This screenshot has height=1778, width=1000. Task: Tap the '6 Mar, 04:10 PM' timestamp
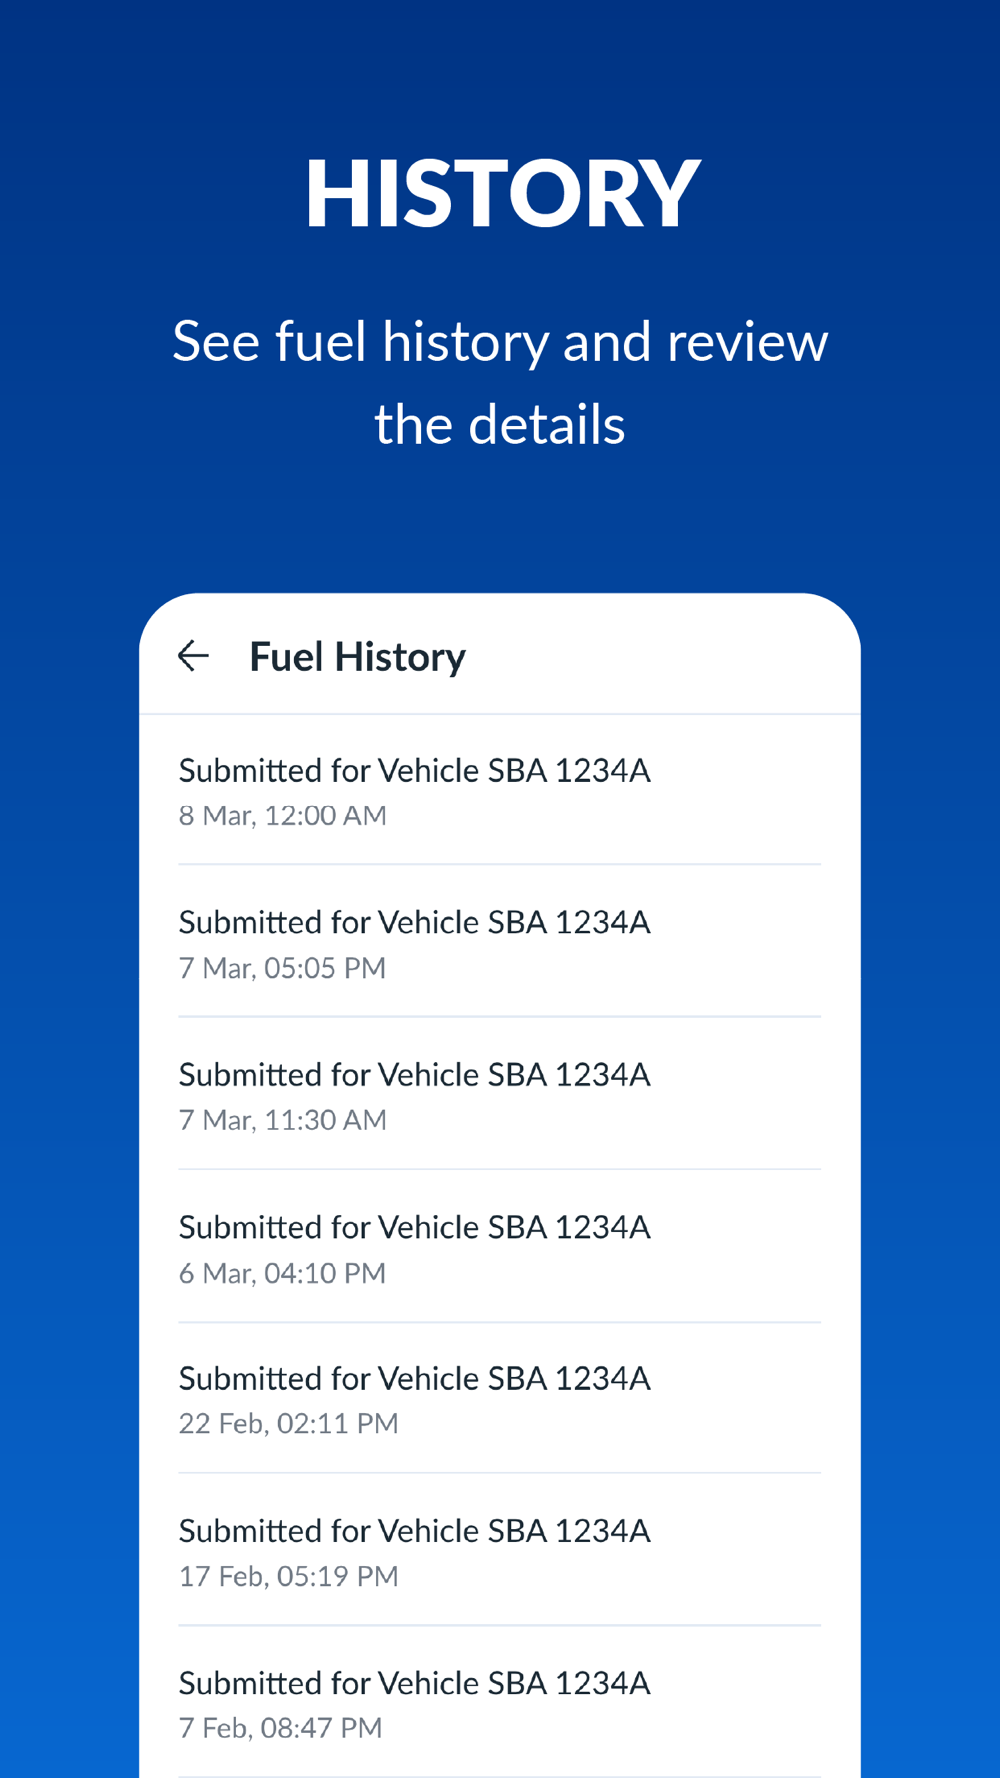[282, 1273]
